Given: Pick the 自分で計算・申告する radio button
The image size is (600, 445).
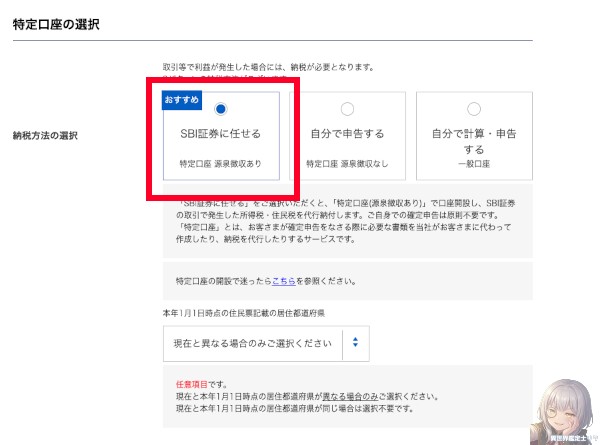Looking at the screenshot, I should [473, 108].
